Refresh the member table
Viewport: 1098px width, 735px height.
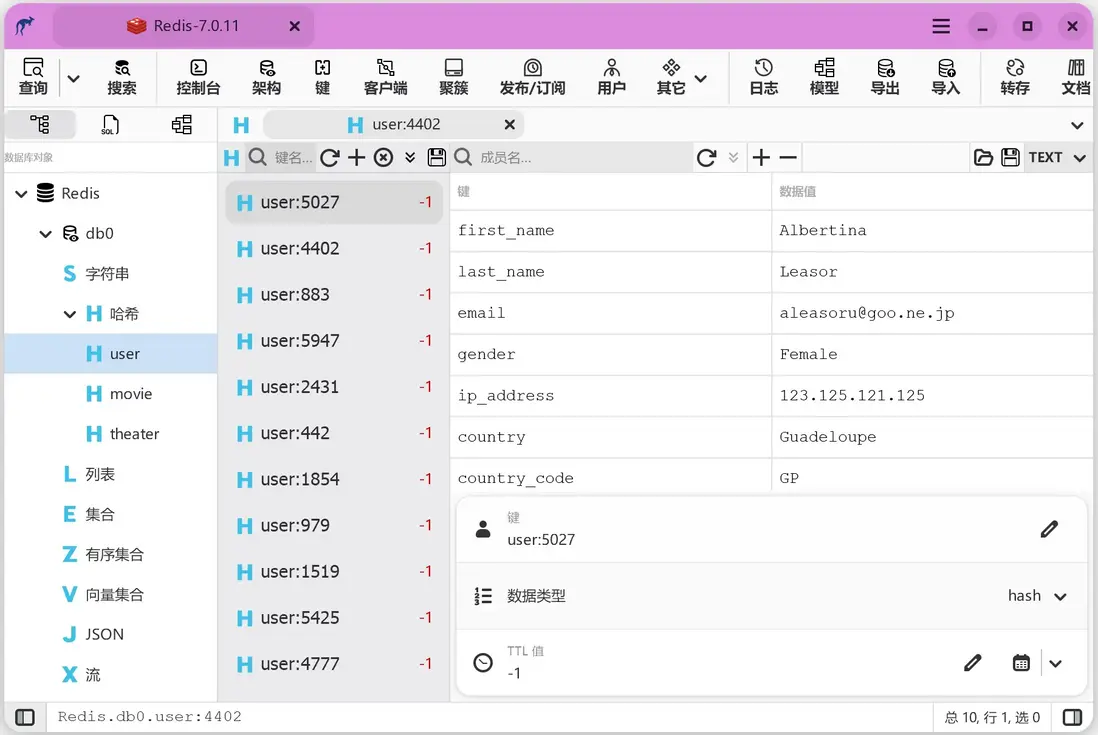click(x=707, y=158)
